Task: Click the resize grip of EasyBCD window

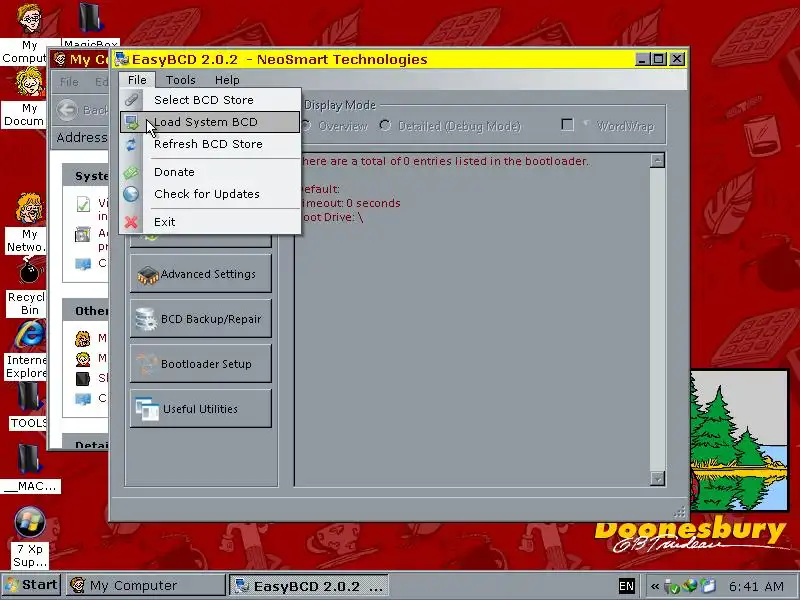Action: tap(680, 512)
